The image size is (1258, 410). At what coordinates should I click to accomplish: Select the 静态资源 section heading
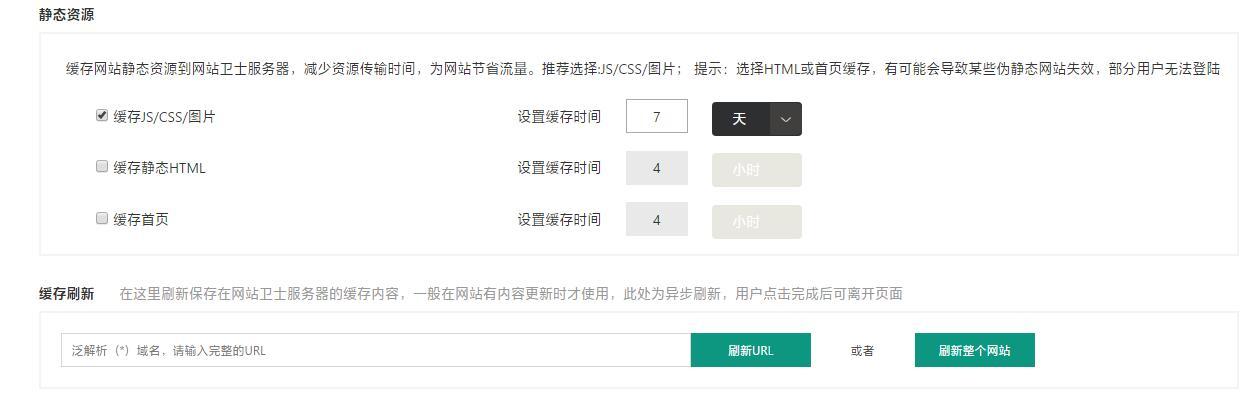[67, 15]
